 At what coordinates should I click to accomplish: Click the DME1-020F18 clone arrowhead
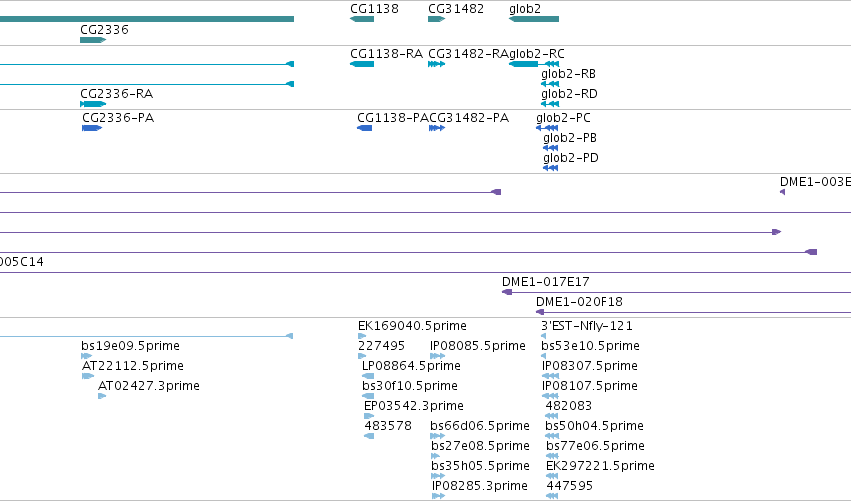tap(540, 312)
